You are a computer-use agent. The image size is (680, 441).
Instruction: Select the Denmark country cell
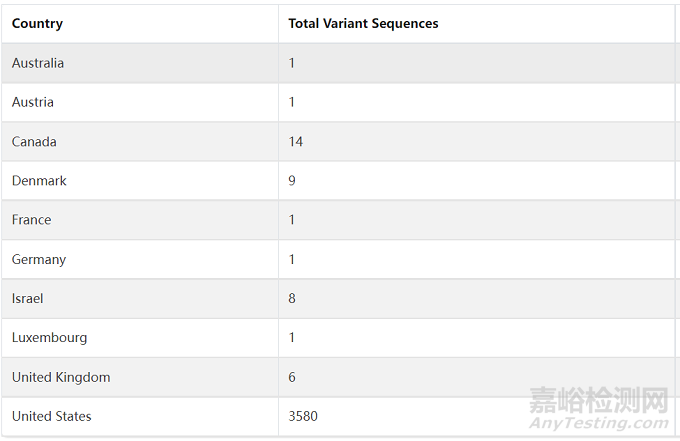pos(39,181)
